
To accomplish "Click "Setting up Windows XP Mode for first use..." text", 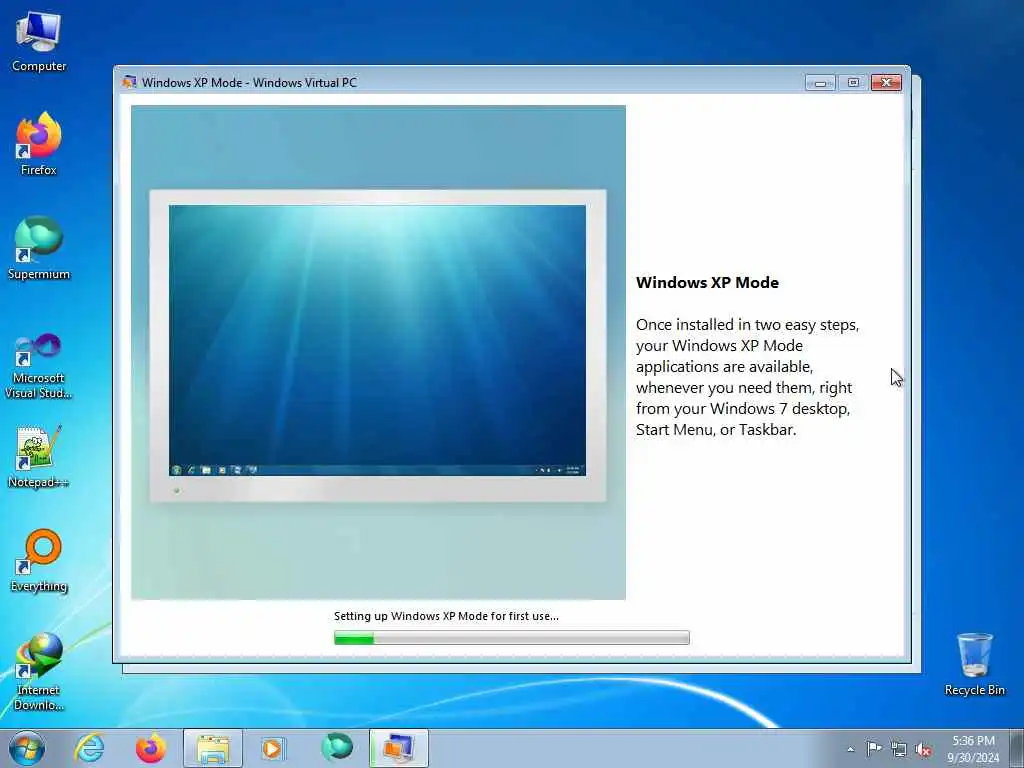I will point(446,616).
